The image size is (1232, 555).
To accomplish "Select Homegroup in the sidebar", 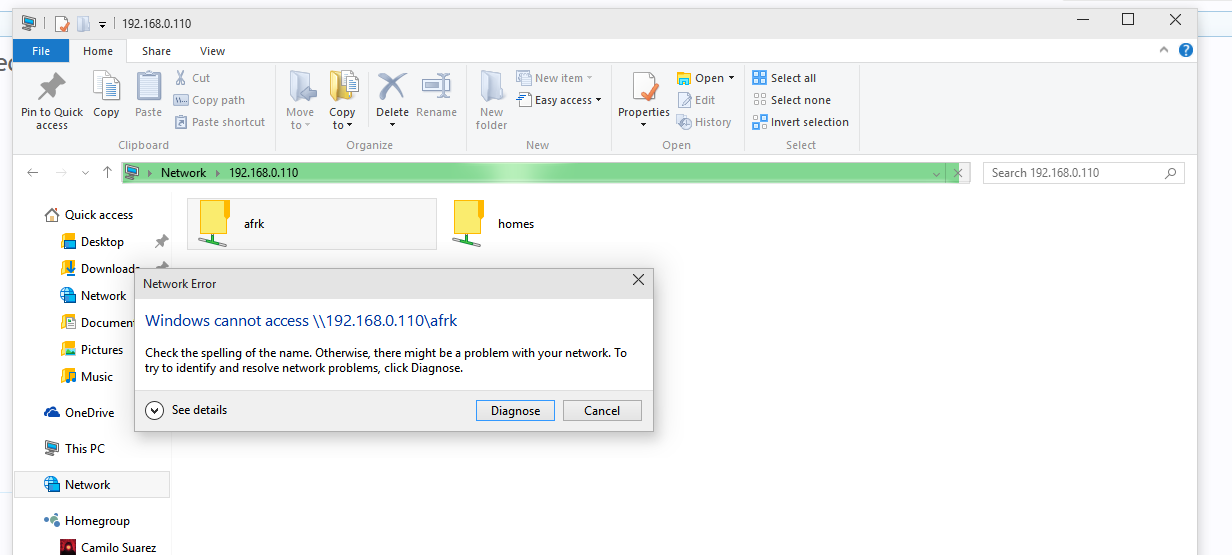I will (x=97, y=521).
